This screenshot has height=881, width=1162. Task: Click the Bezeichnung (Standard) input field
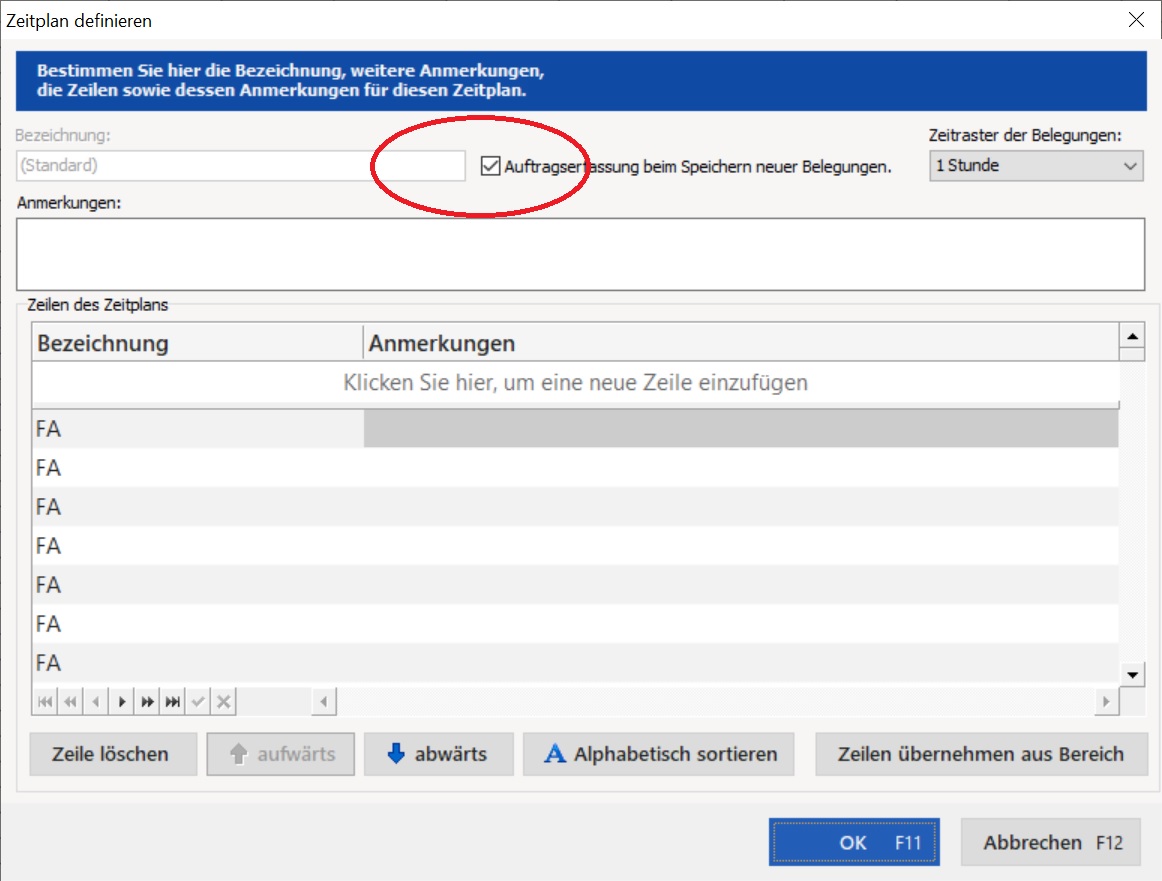point(241,166)
